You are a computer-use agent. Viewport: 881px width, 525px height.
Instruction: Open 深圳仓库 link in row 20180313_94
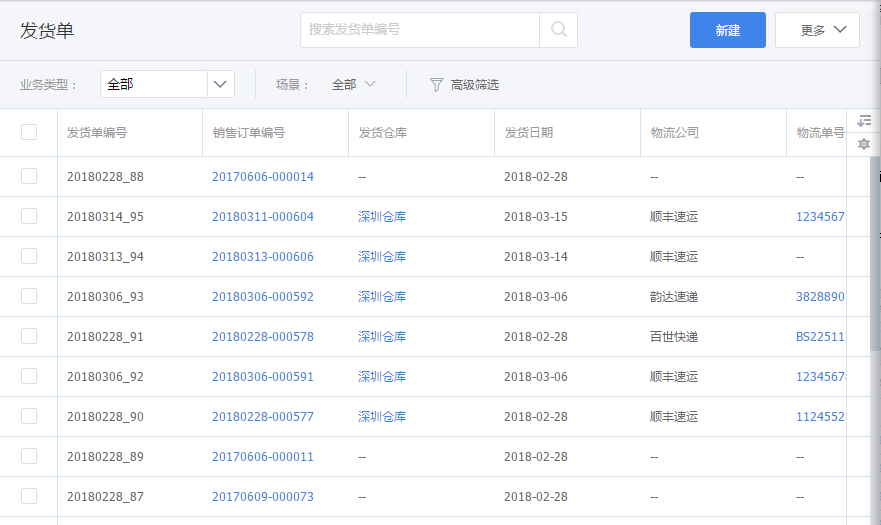[x=382, y=256]
